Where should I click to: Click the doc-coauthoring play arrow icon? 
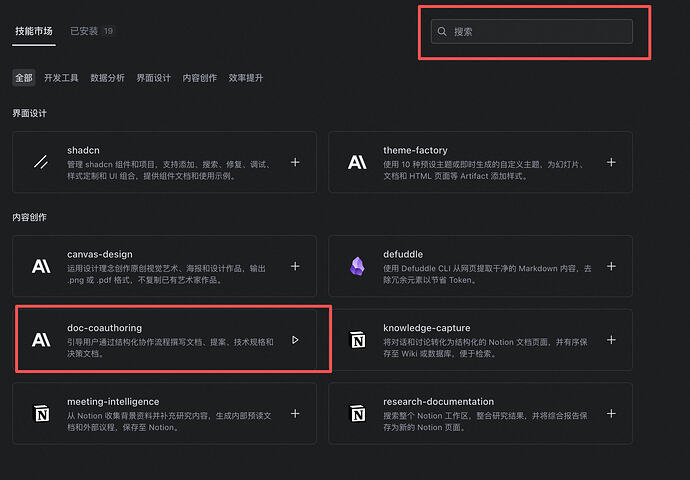point(295,340)
